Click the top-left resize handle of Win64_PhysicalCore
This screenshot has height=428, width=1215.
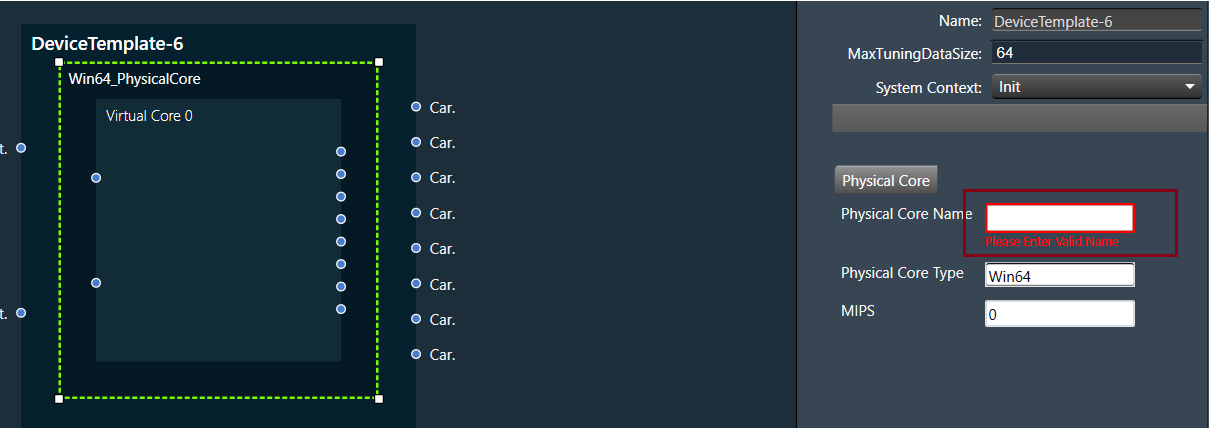pos(59,62)
